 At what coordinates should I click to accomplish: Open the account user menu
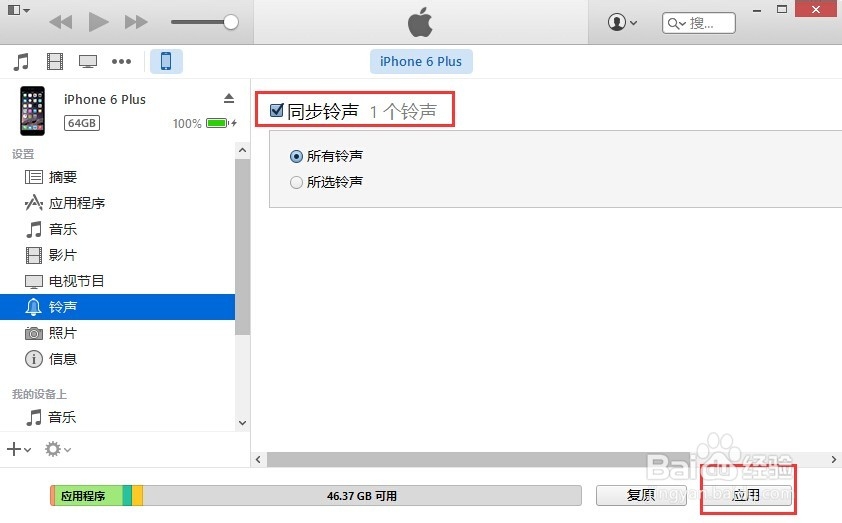[622, 23]
